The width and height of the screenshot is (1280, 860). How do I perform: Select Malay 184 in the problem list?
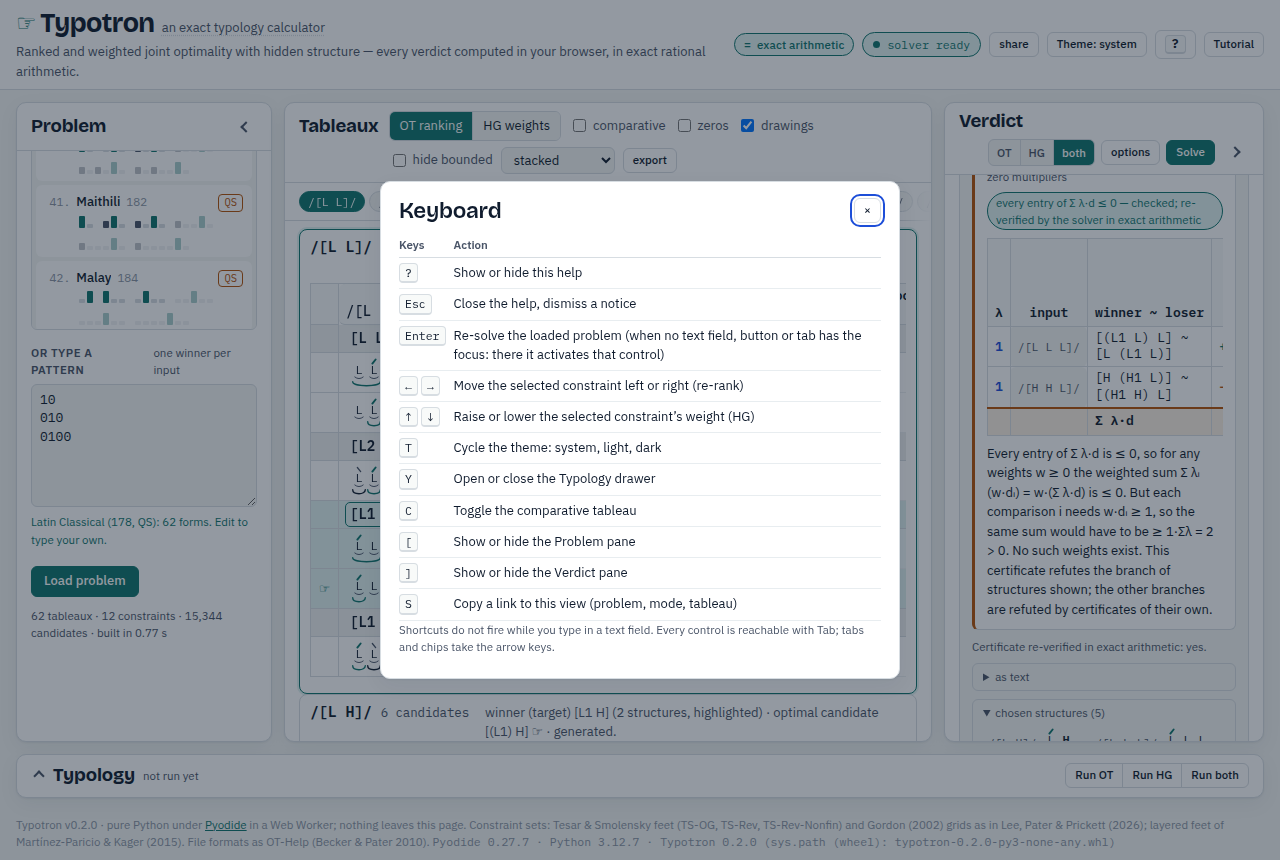(x=144, y=293)
